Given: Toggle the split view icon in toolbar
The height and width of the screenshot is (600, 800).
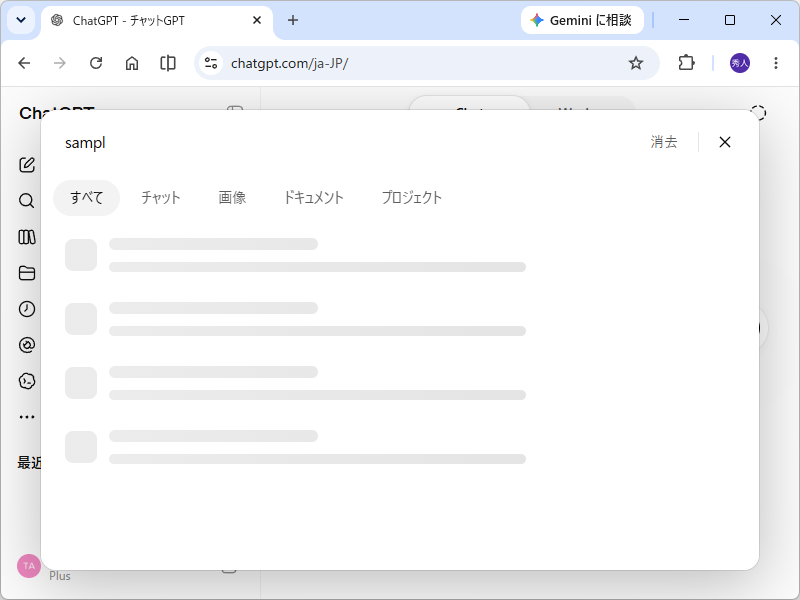Looking at the screenshot, I should coord(168,63).
